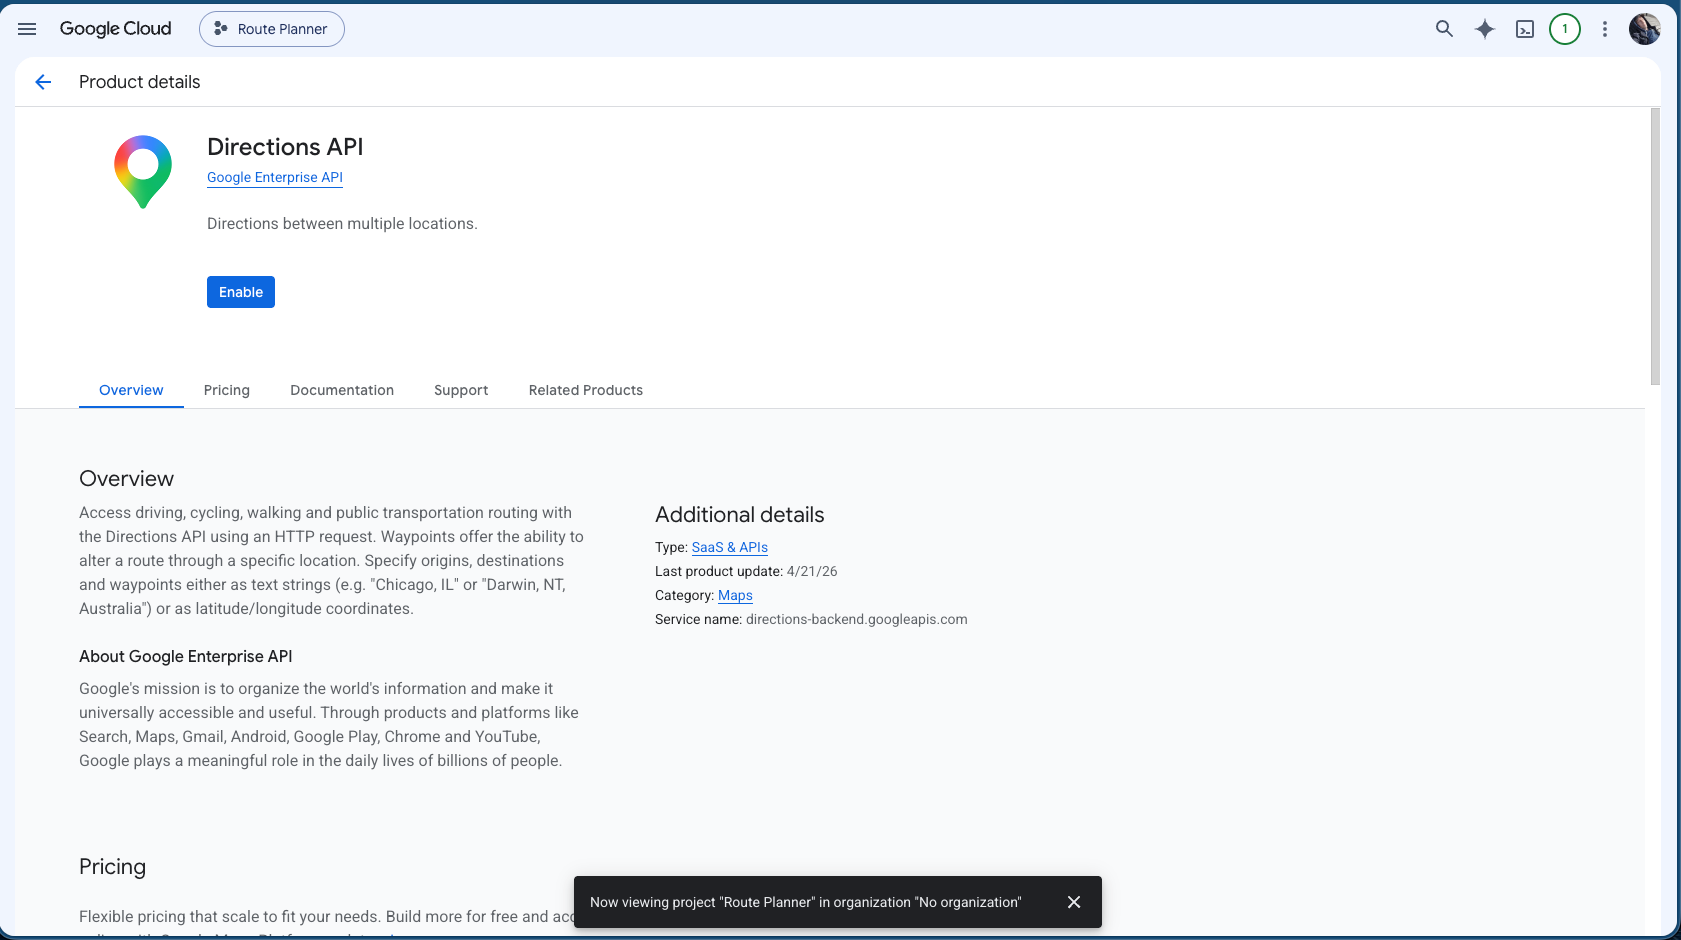This screenshot has height=940, width=1681.
Task: Dismiss the project notification toast
Action: (x=1074, y=902)
